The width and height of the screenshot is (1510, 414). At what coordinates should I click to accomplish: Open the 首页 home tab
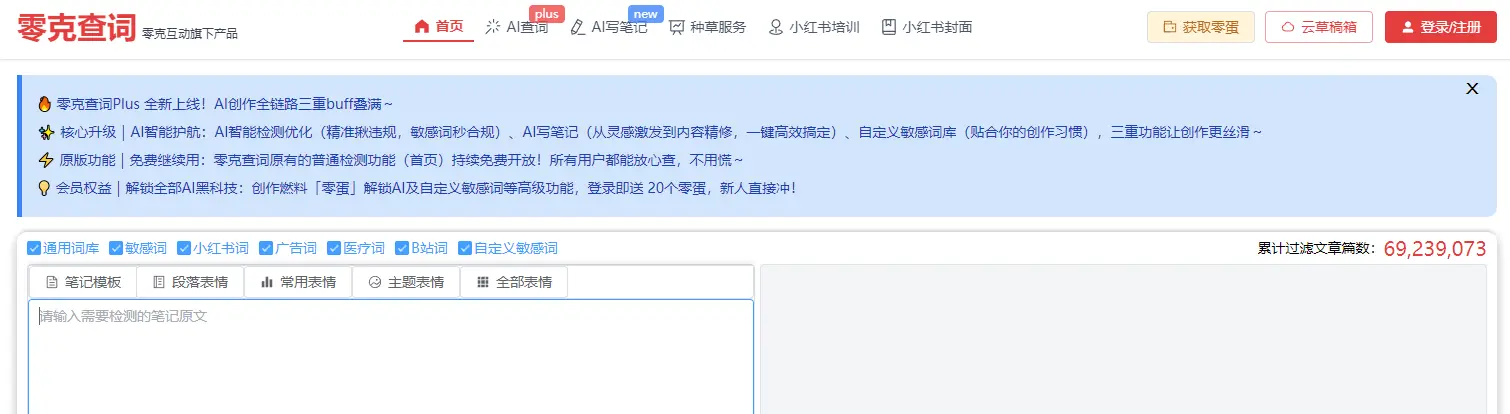click(439, 27)
